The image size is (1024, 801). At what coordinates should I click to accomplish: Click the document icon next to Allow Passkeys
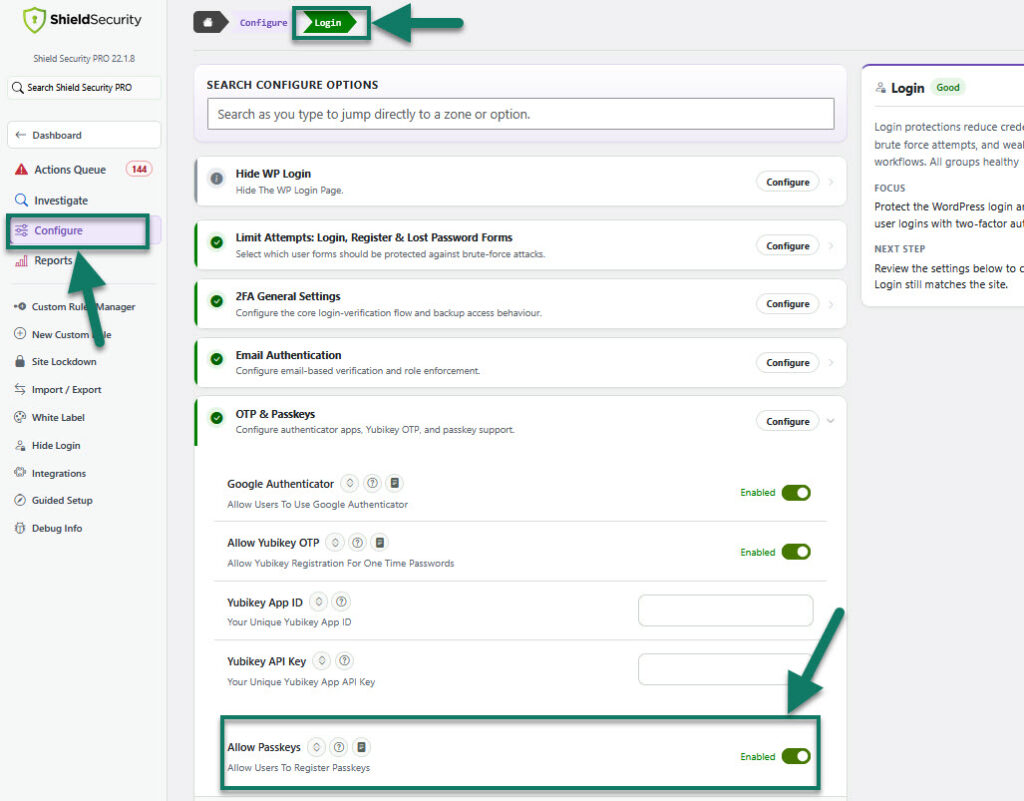tap(361, 747)
